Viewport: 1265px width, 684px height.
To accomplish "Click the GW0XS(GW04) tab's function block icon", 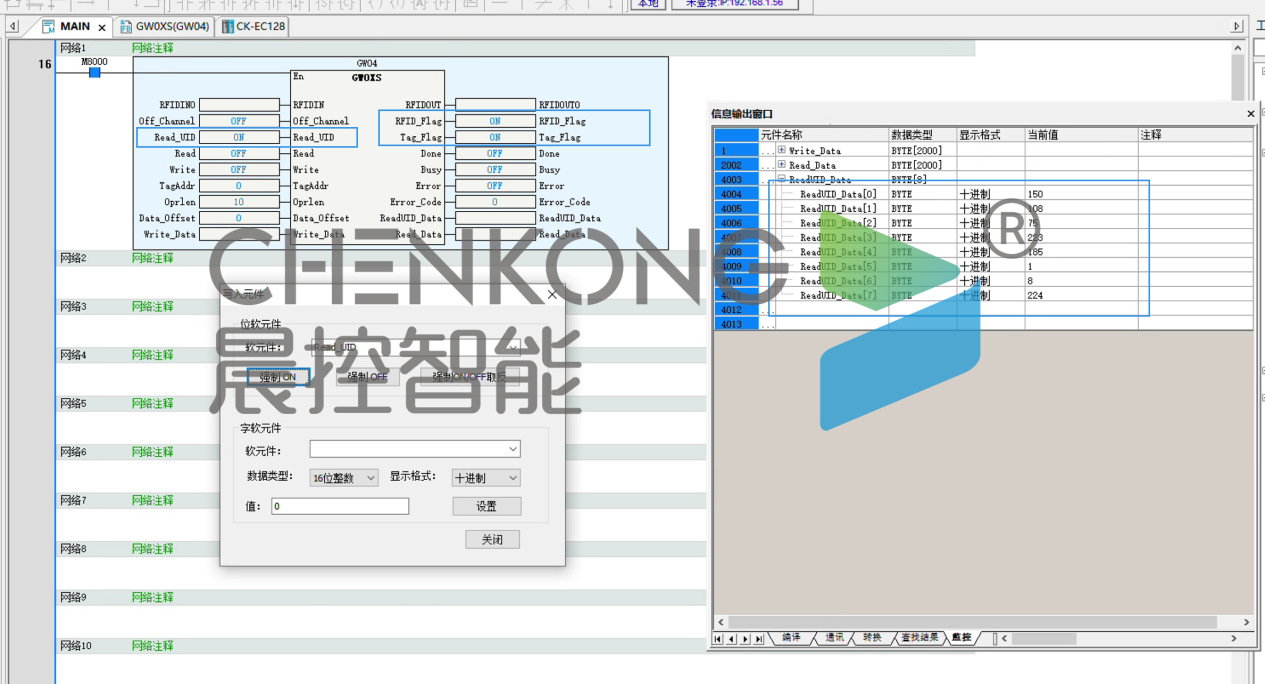I will point(126,27).
